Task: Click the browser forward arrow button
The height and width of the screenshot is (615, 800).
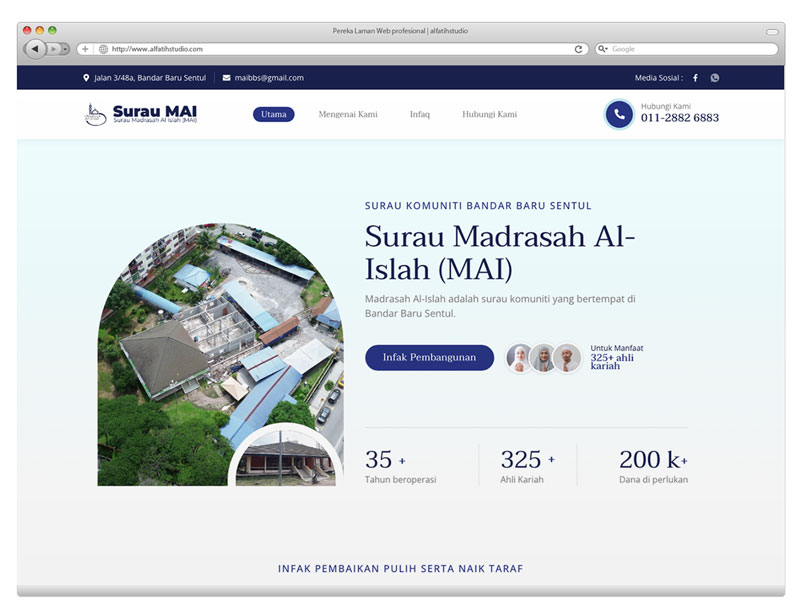Action: (x=54, y=48)
